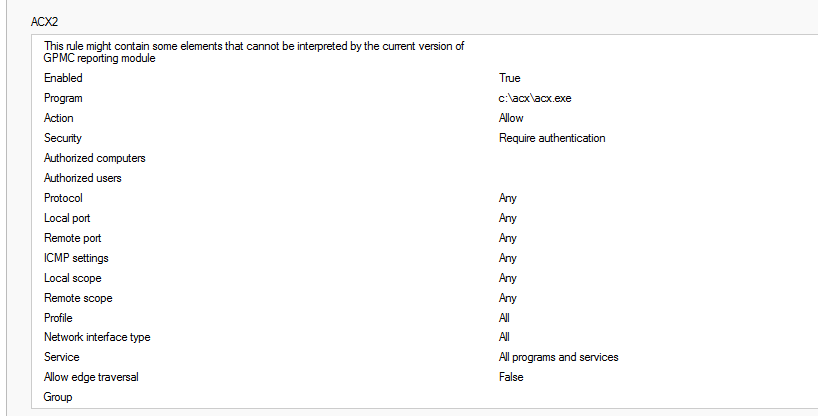Click the All value for Profile
The image size is (826, 416).
tap(504, 318)
